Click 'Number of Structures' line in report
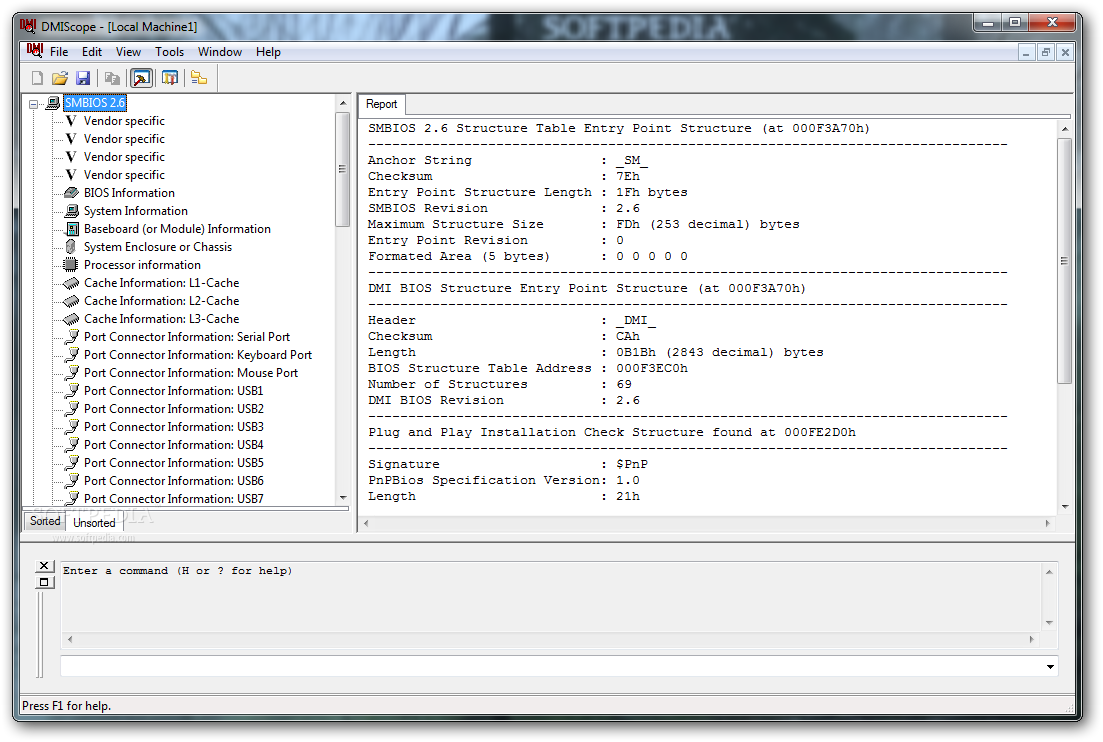This screenshot has width=1103, height=742. [499, 384]
